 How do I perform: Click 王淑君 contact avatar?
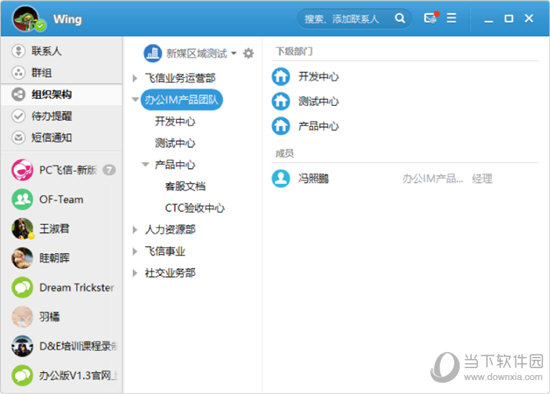22,229
